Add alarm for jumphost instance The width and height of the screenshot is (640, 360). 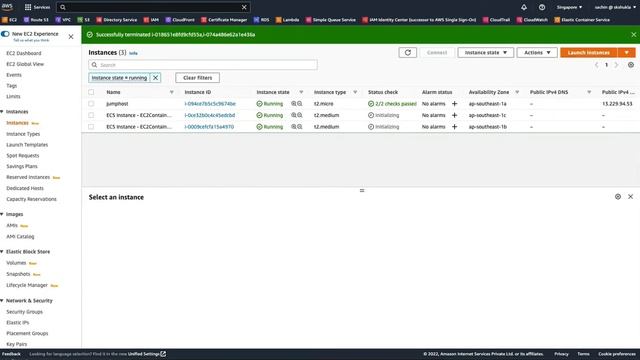point(454,104)
